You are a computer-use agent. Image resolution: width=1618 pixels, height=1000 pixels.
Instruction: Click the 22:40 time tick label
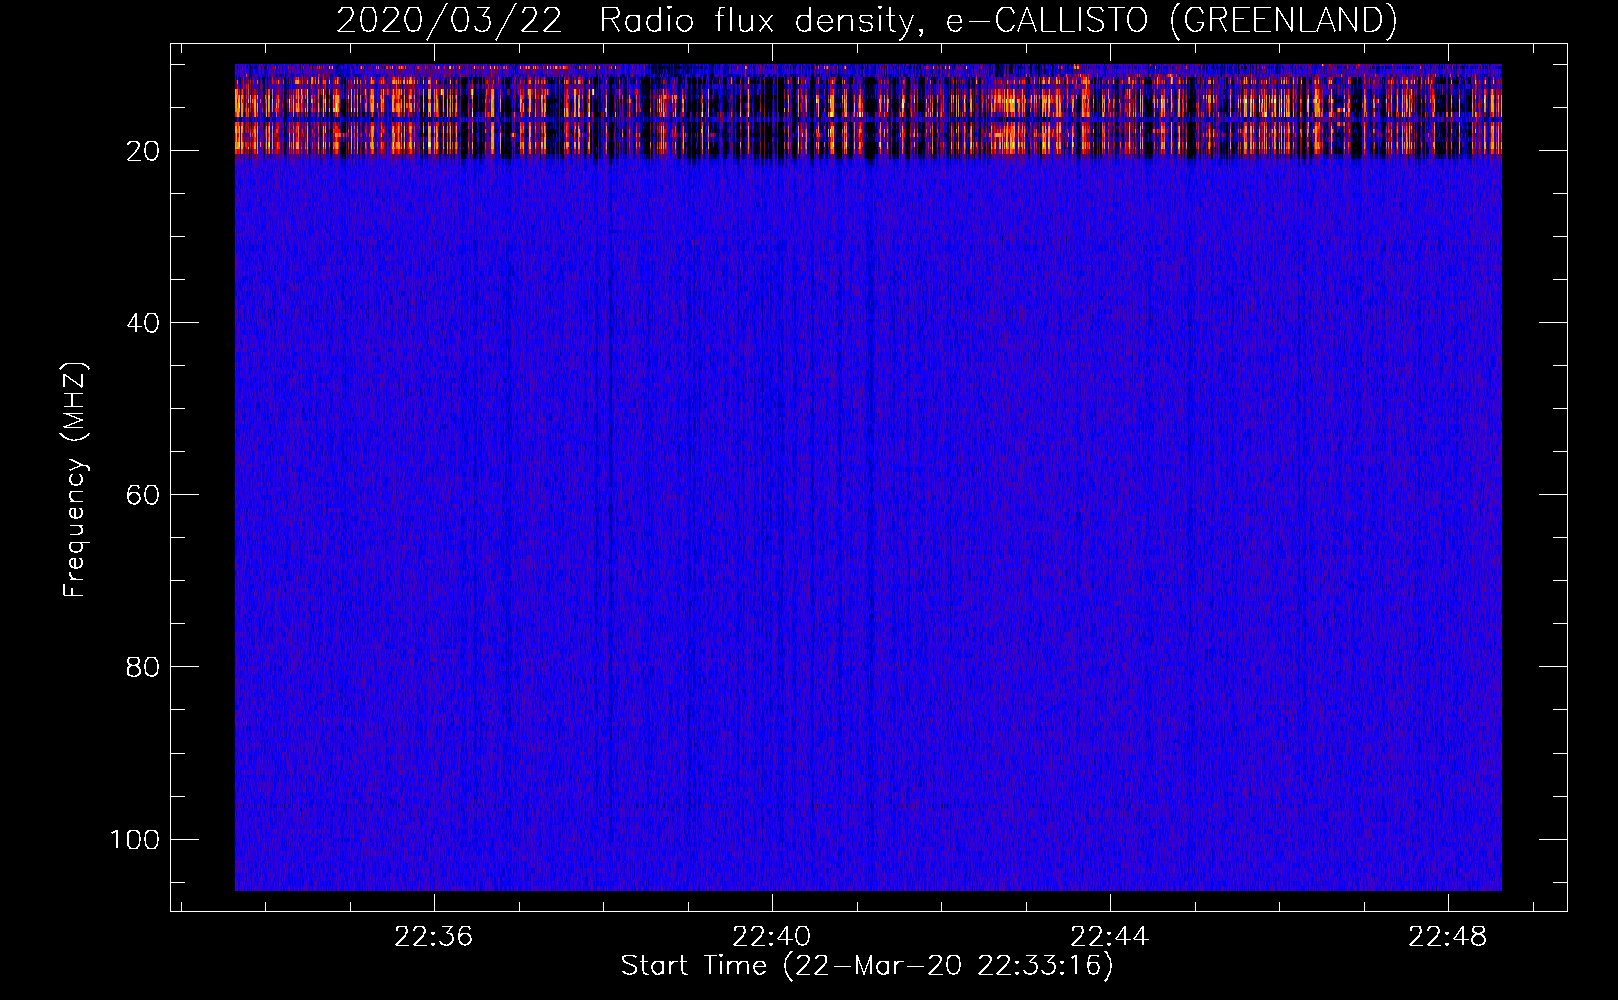[x=772, y=937]
